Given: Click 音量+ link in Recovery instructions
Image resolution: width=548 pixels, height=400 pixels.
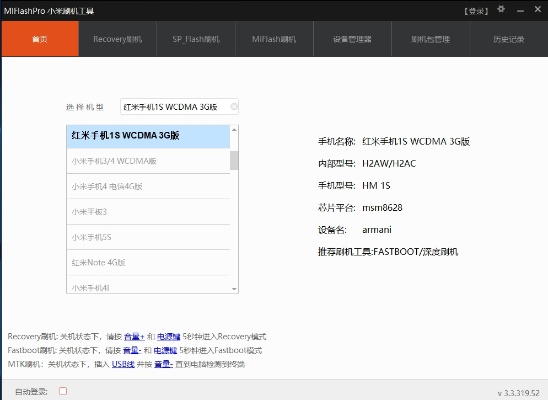Looking at the screenshot, I should click(134, 336).
